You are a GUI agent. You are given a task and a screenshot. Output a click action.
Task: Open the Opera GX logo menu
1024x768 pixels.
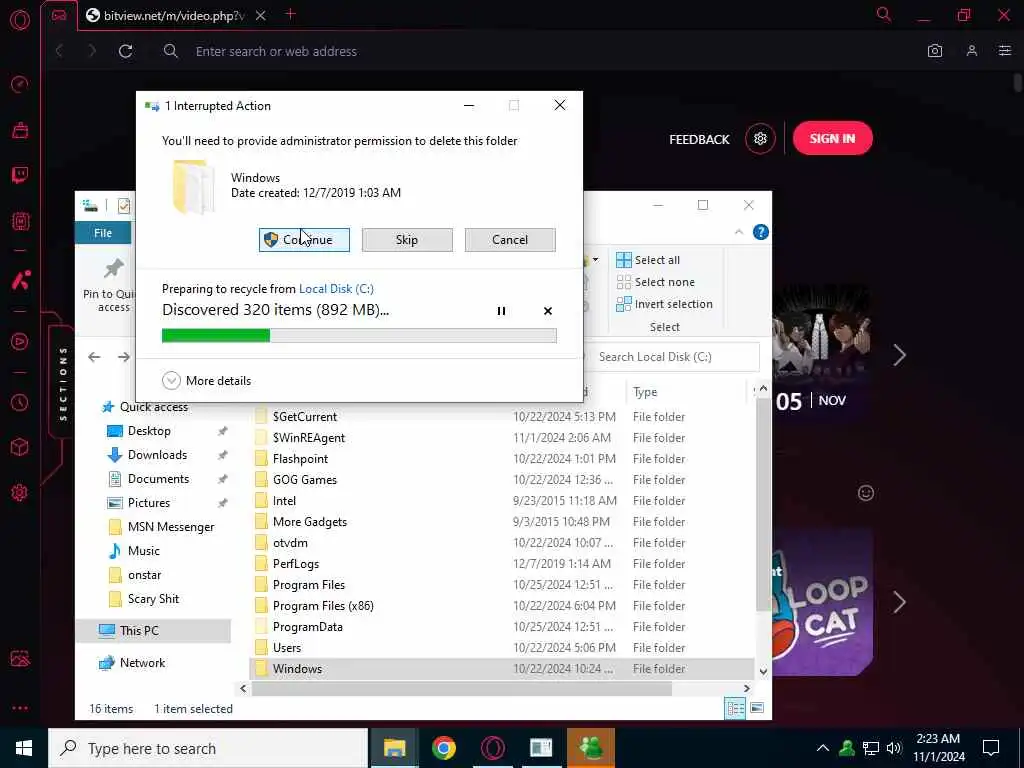(20, 20)
